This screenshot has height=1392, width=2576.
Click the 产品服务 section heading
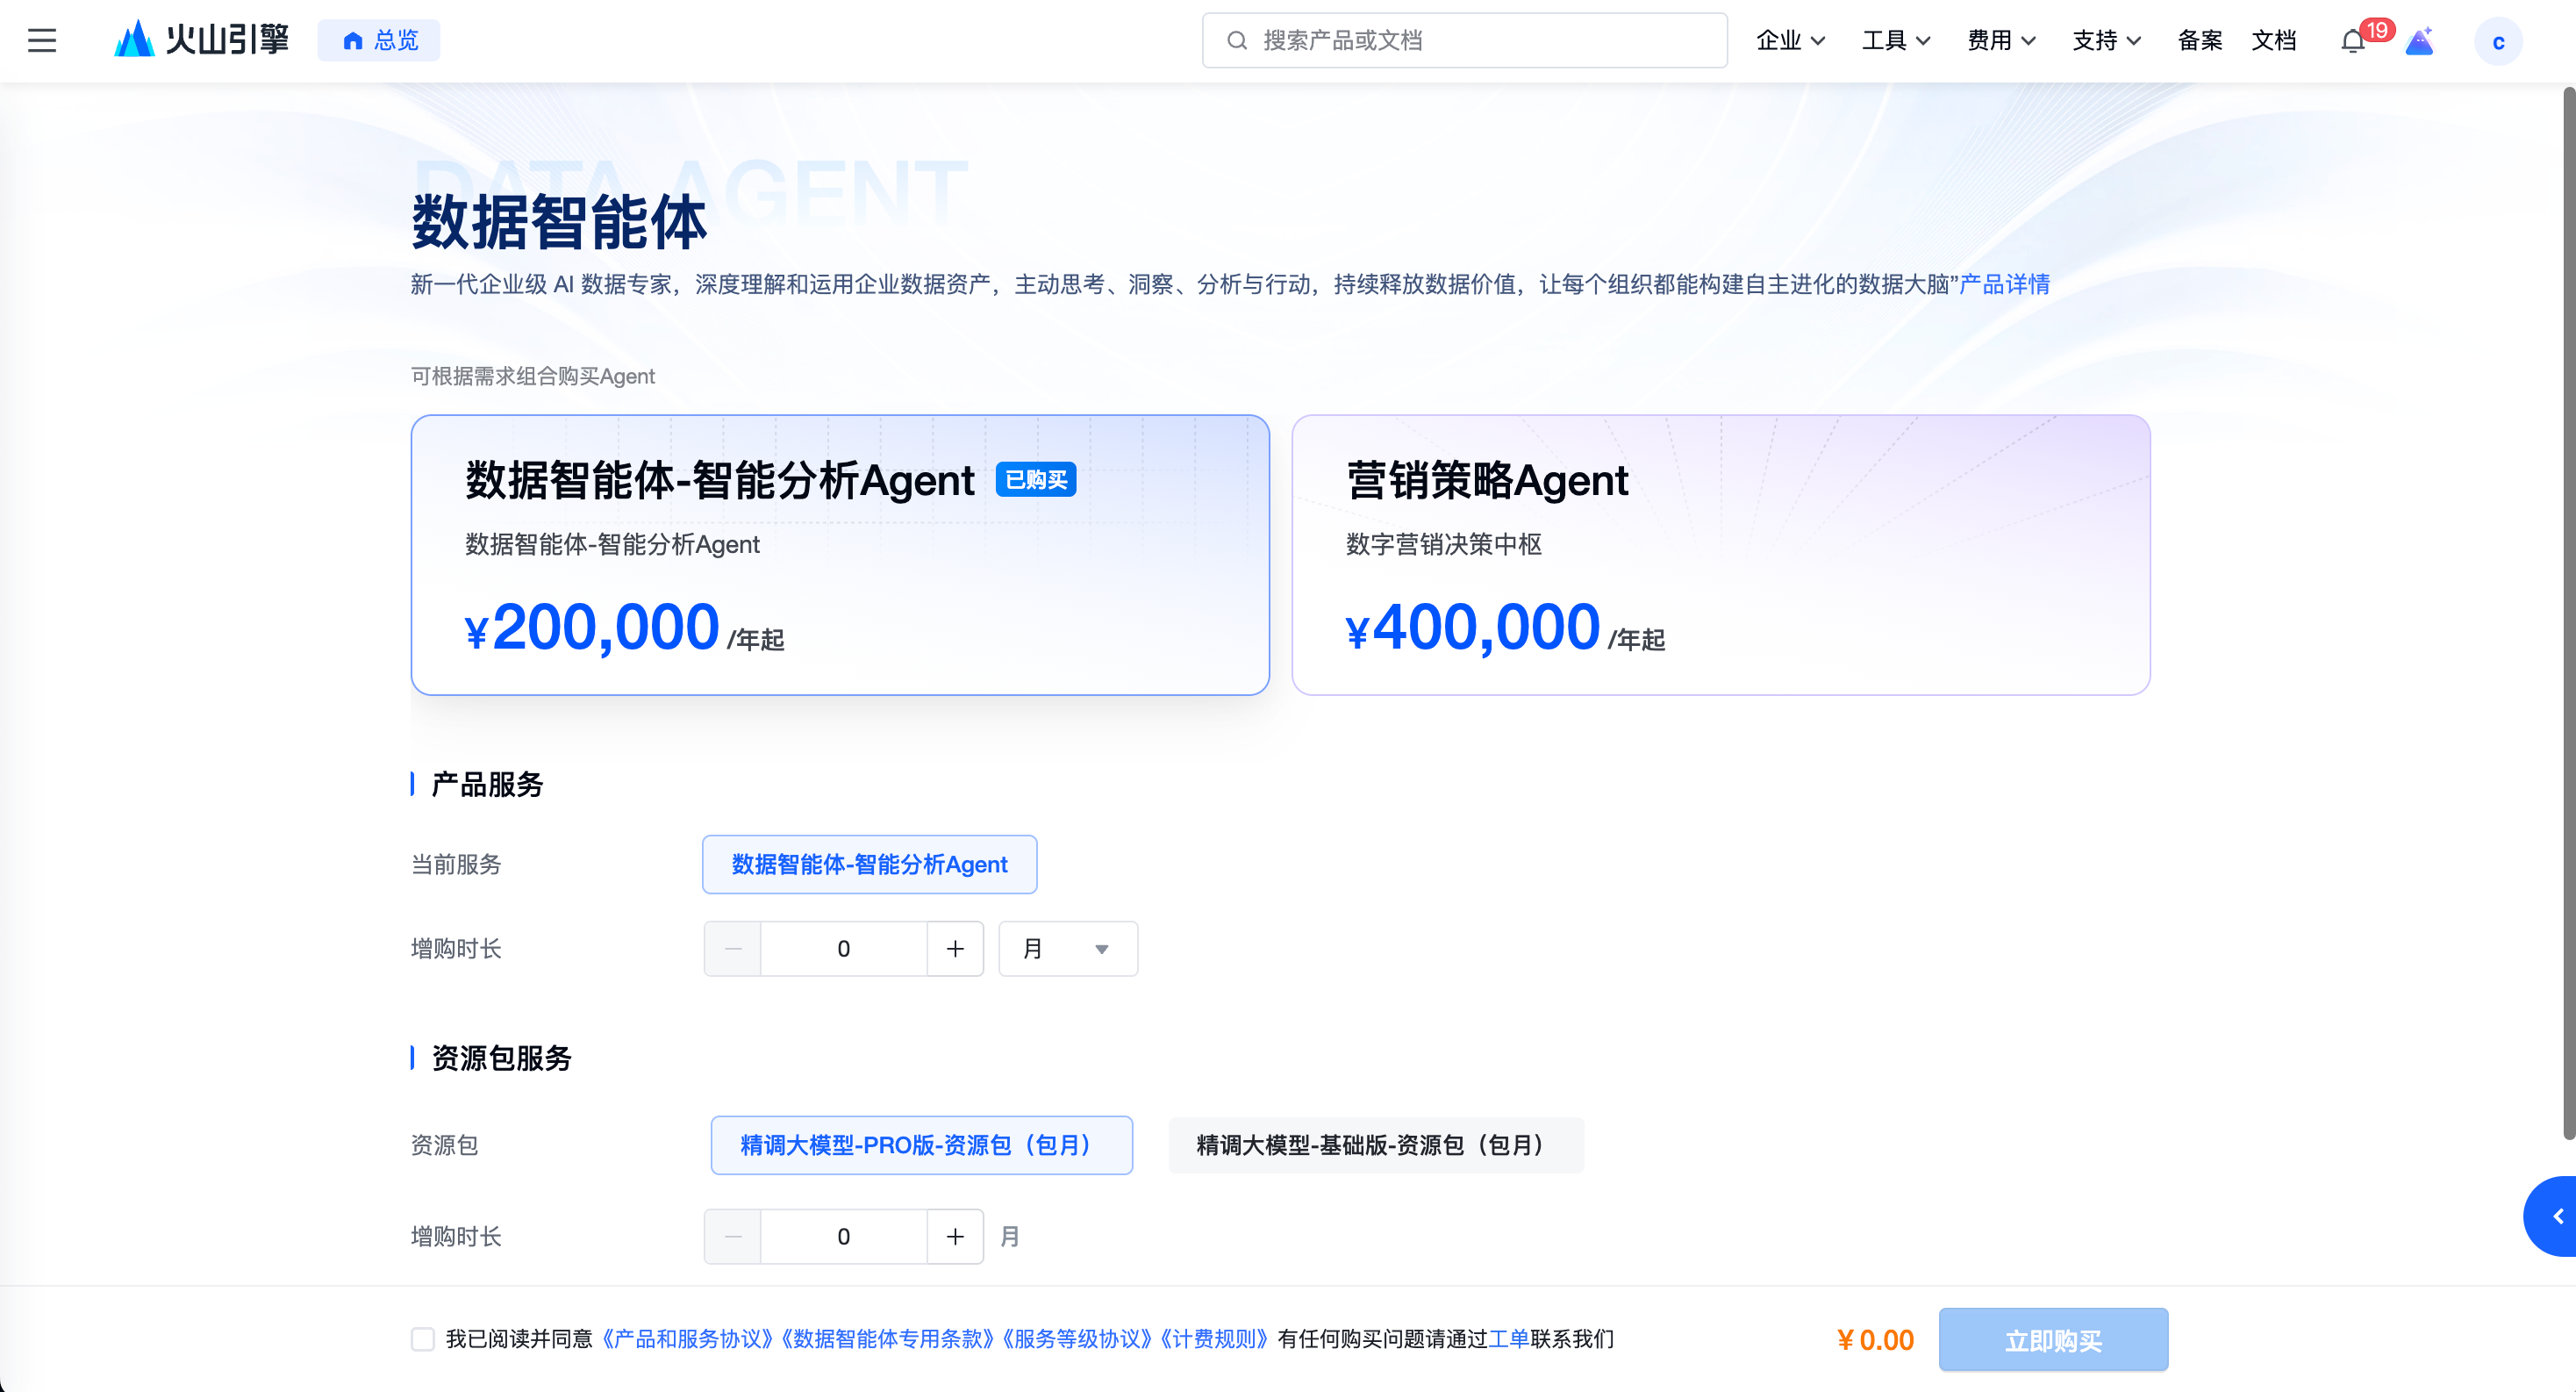(x=487, y=784)
